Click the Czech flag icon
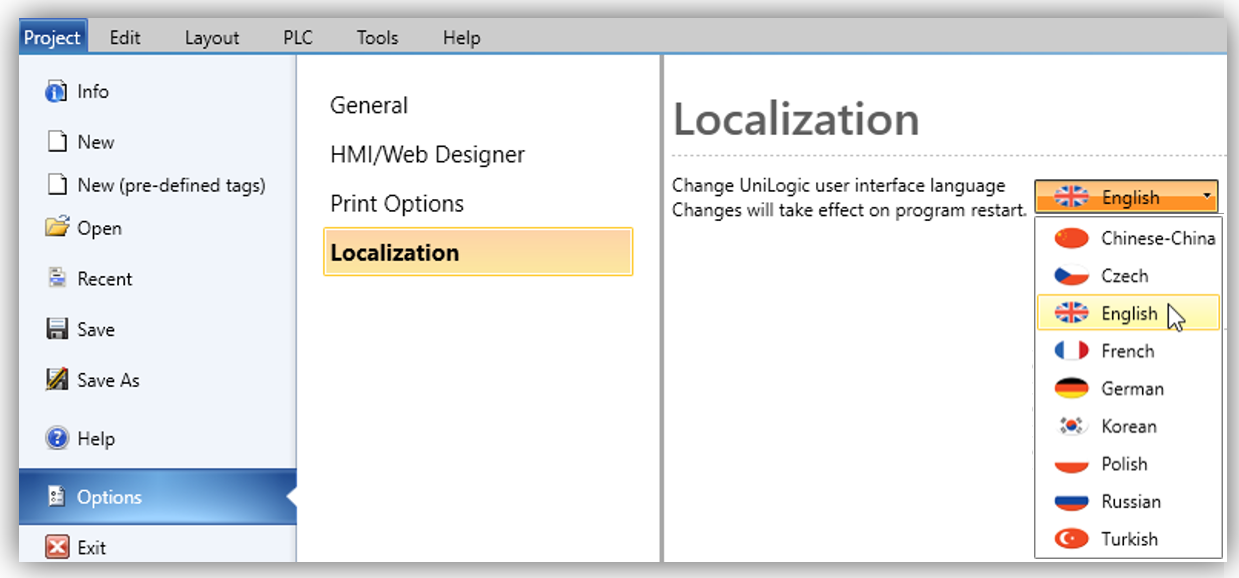The image size is (1239, 578). pos(1072,276)
